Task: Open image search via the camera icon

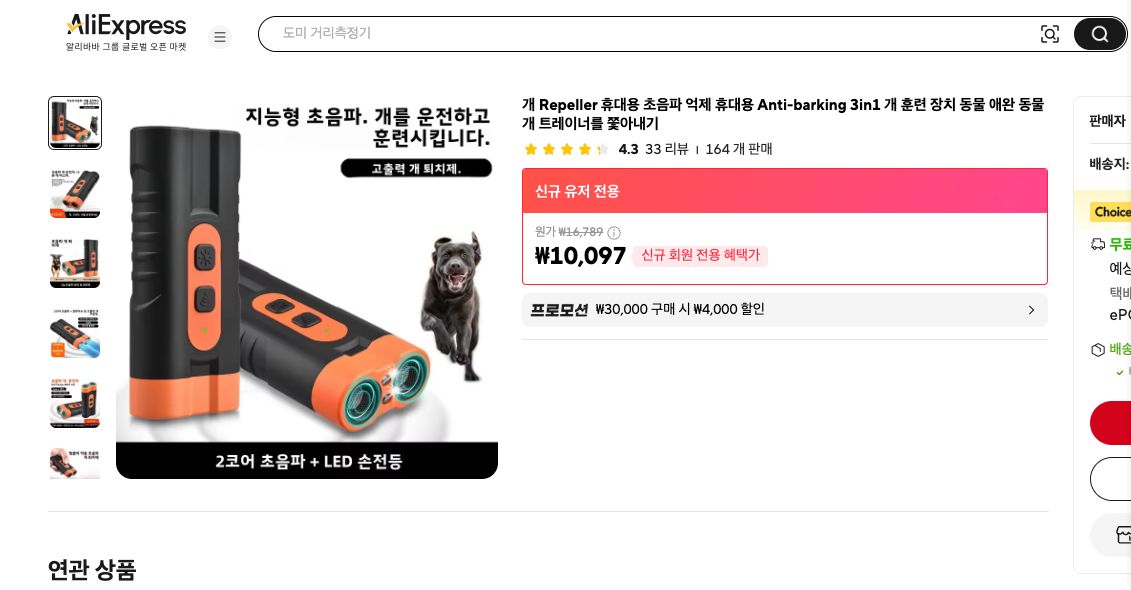Action: (x=1050, y=33)
